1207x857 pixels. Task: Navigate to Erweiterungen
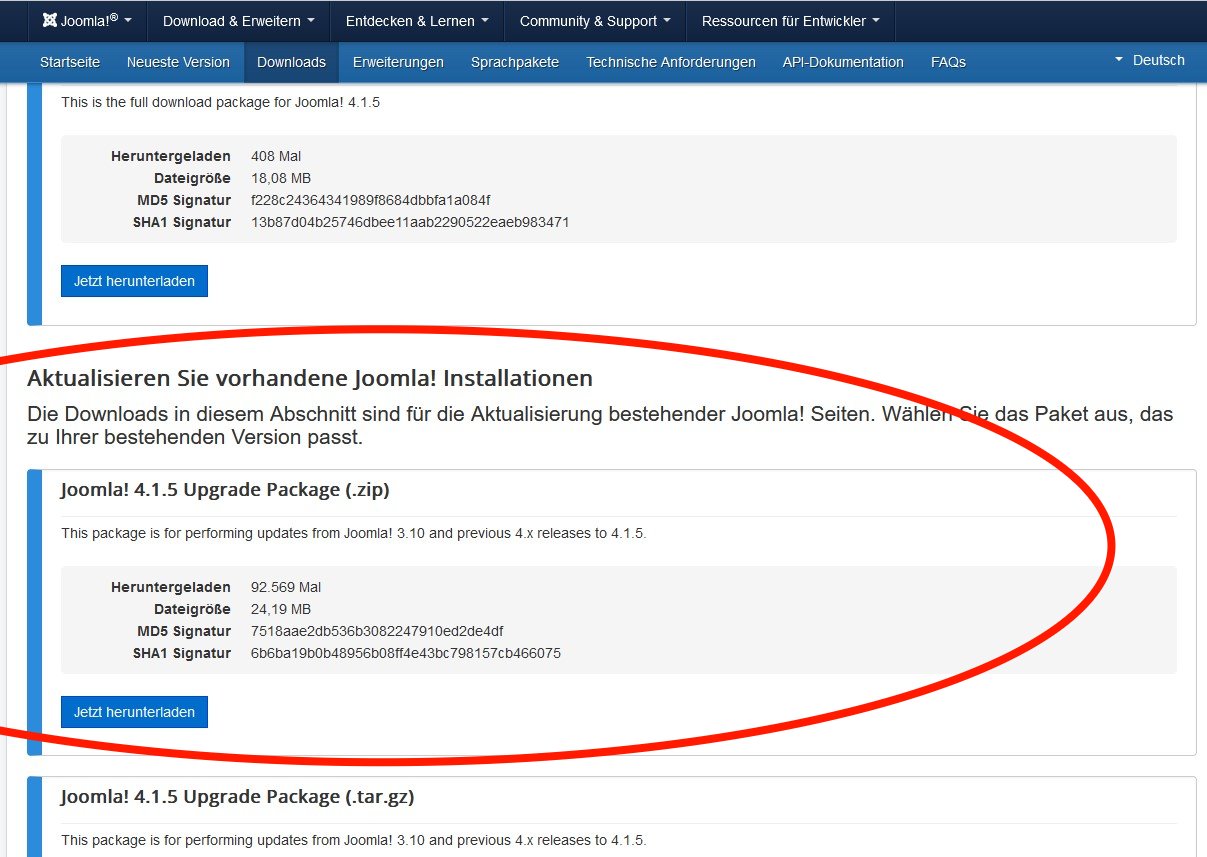click(398, 62)
